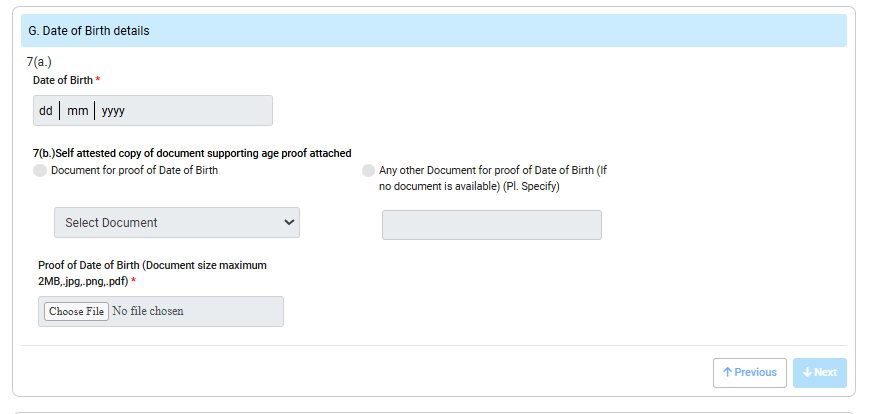
Task: Open the Select Document dropdown
Action: (x=176, y=223)
